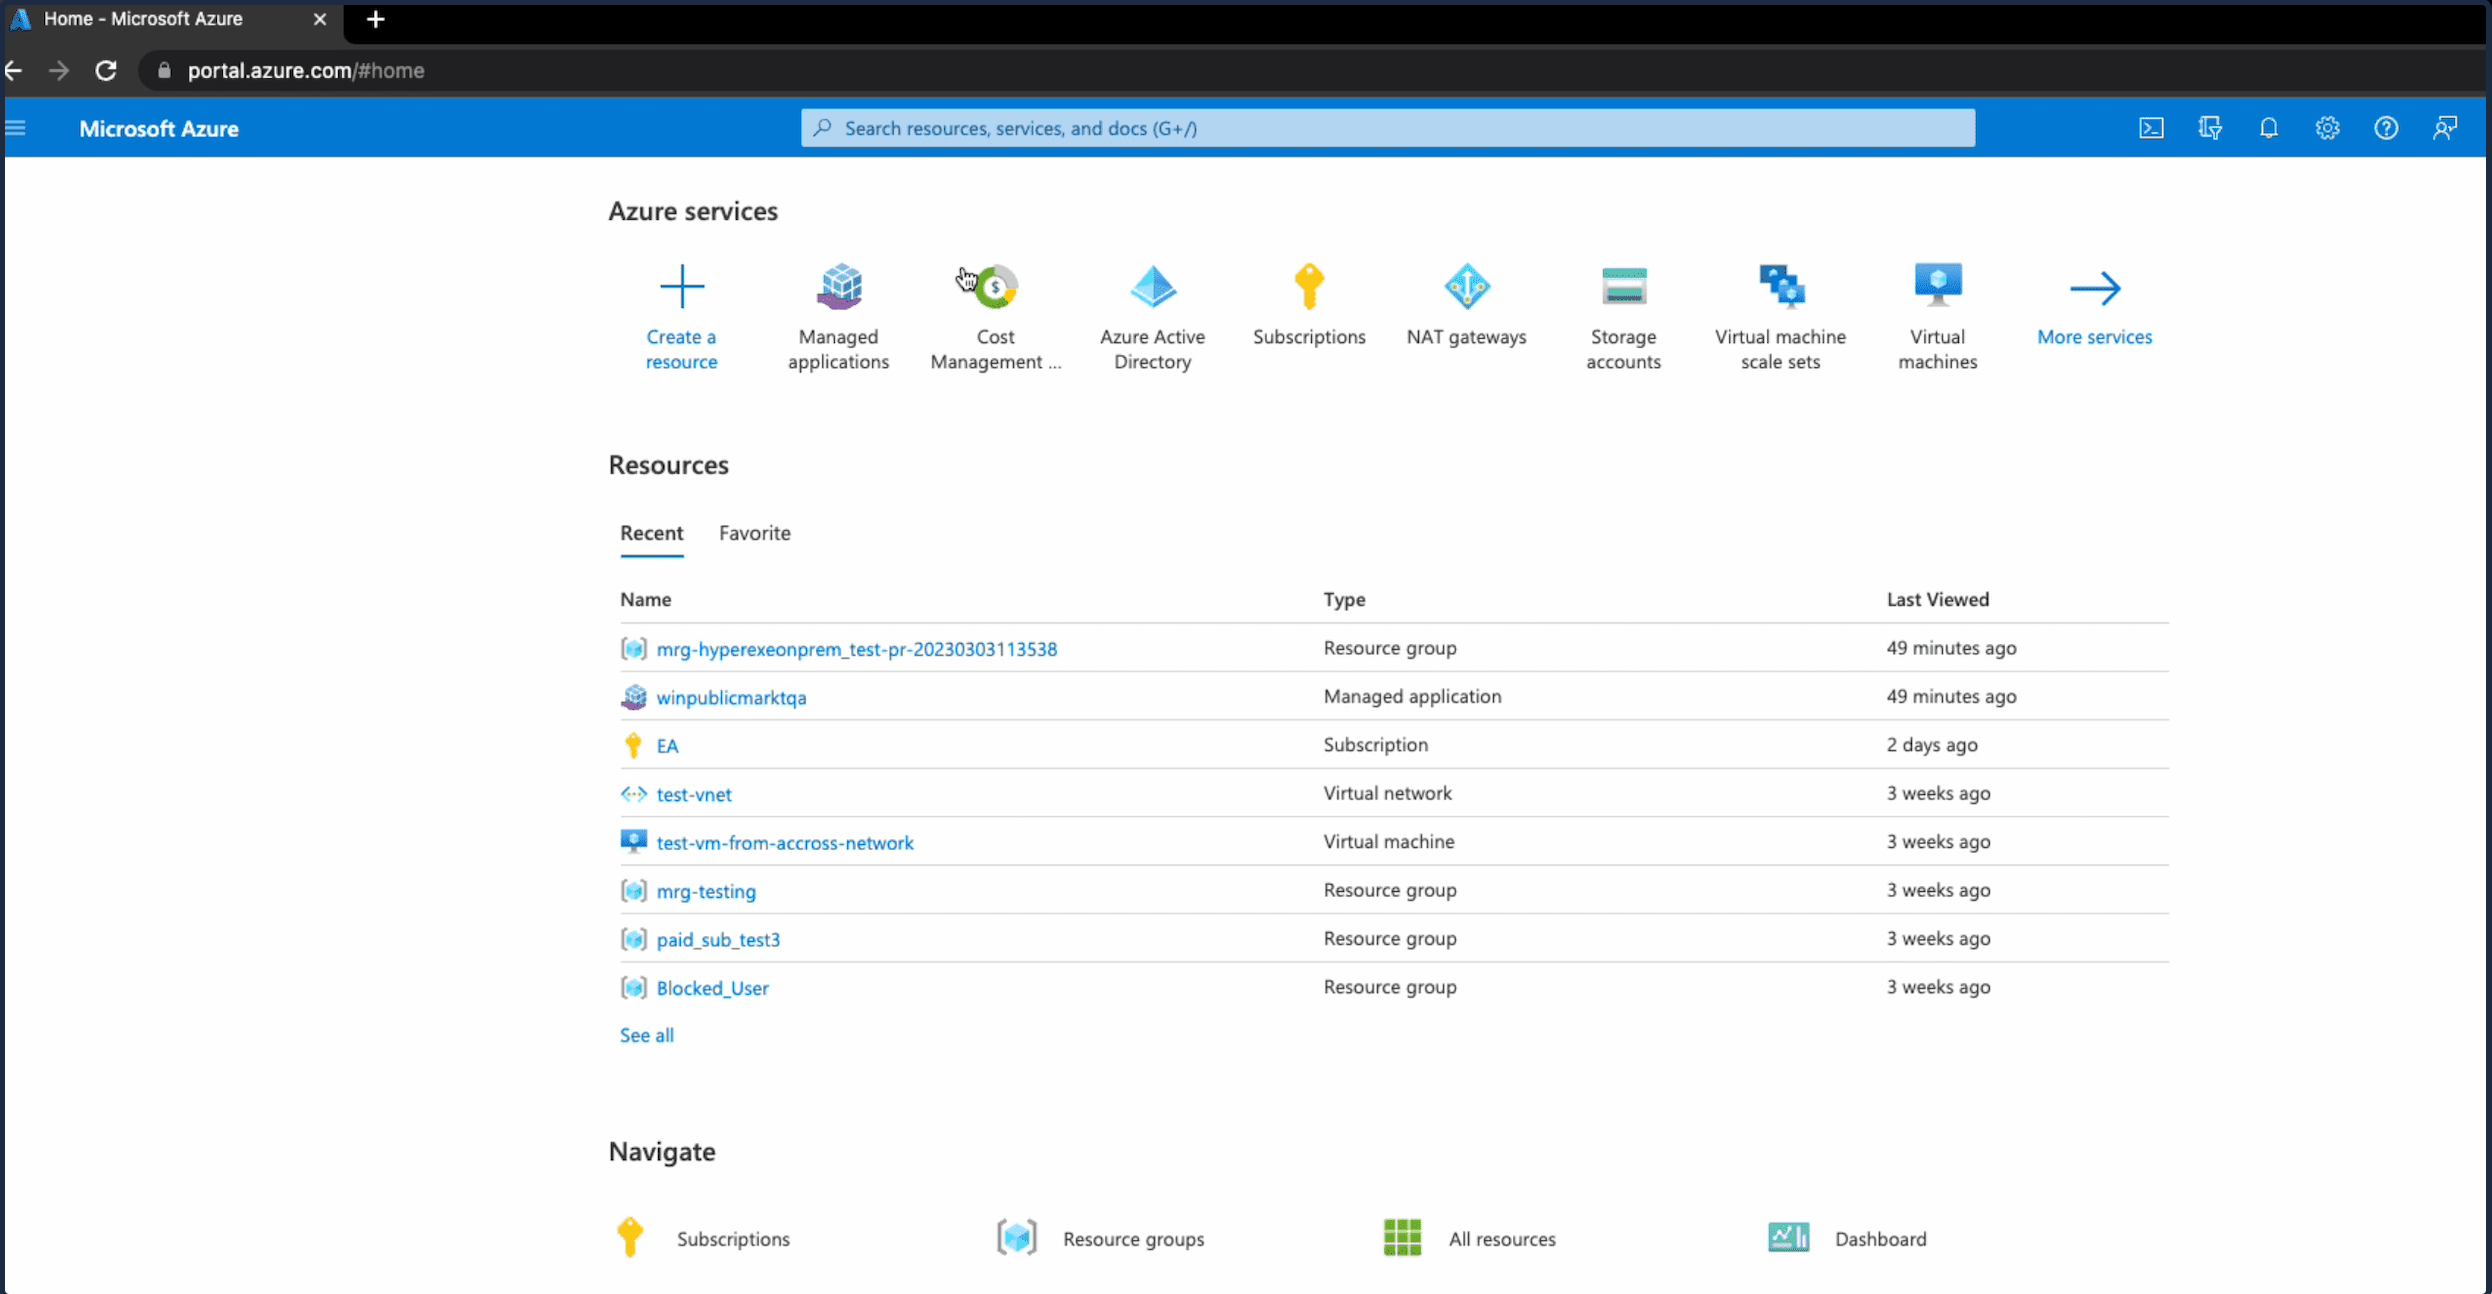
Task: Navigate to Resource groups
Action: click(1132, 1238)
